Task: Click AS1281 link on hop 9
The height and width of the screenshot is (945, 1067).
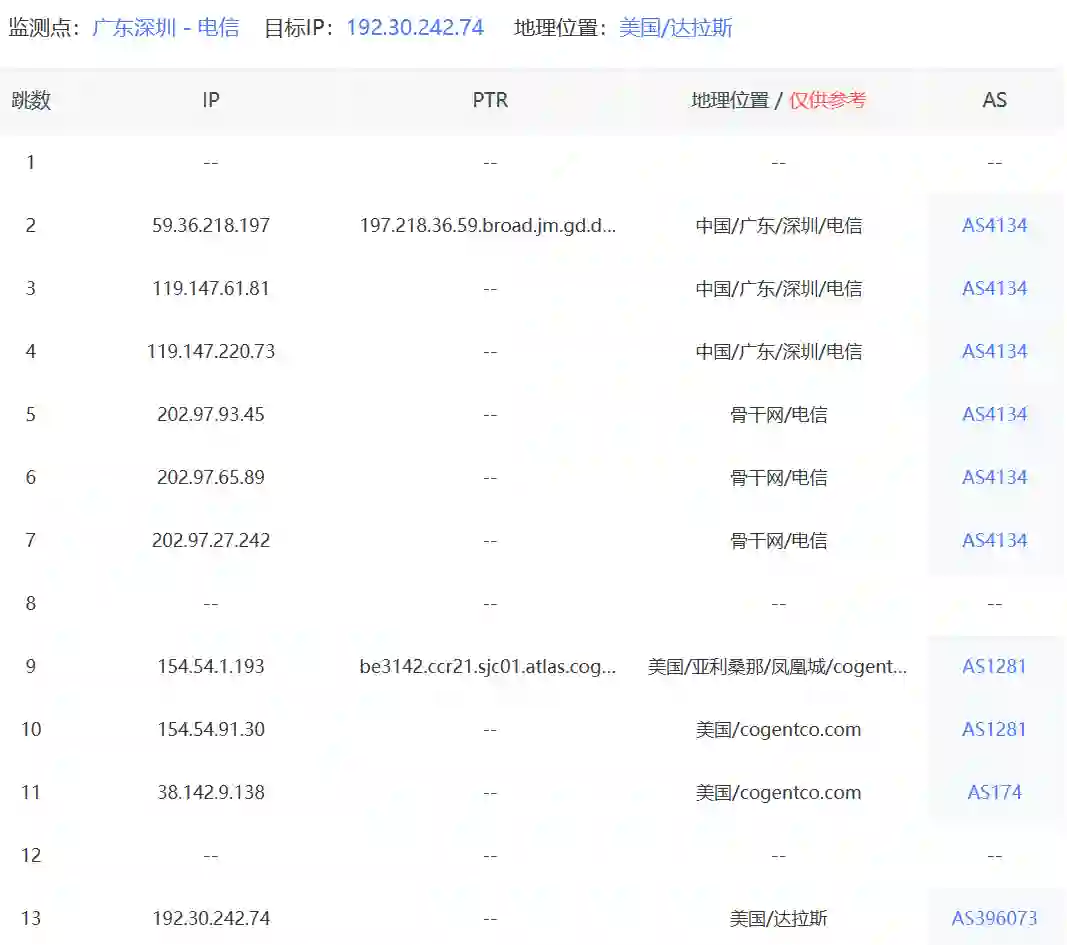Action: tap(995, 666)
